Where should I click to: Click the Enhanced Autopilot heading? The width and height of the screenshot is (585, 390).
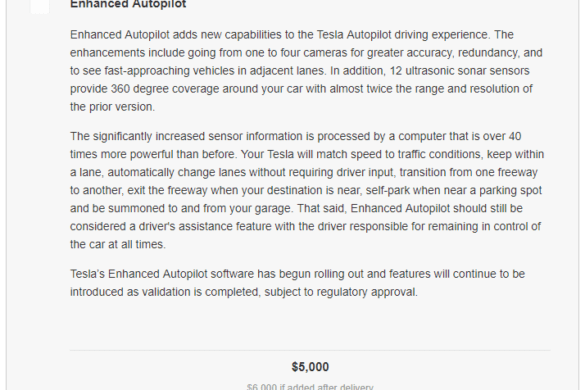[x=128, y=4]
